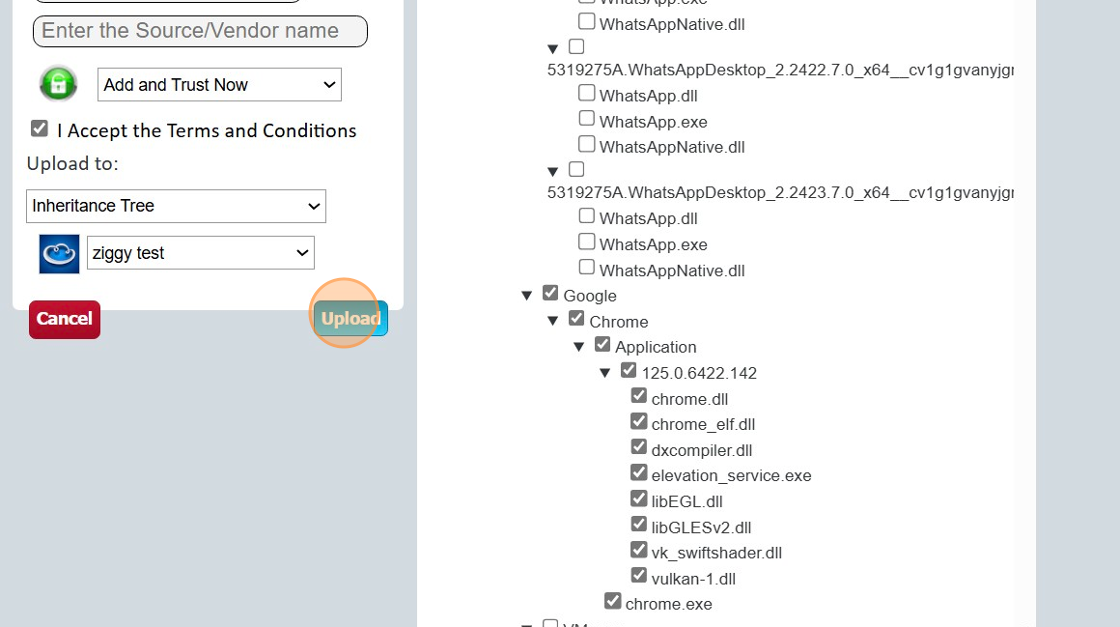Viewport: 1120px width, 627px height.
Task: Click the Upload button
Action: (x=349, y=317)
